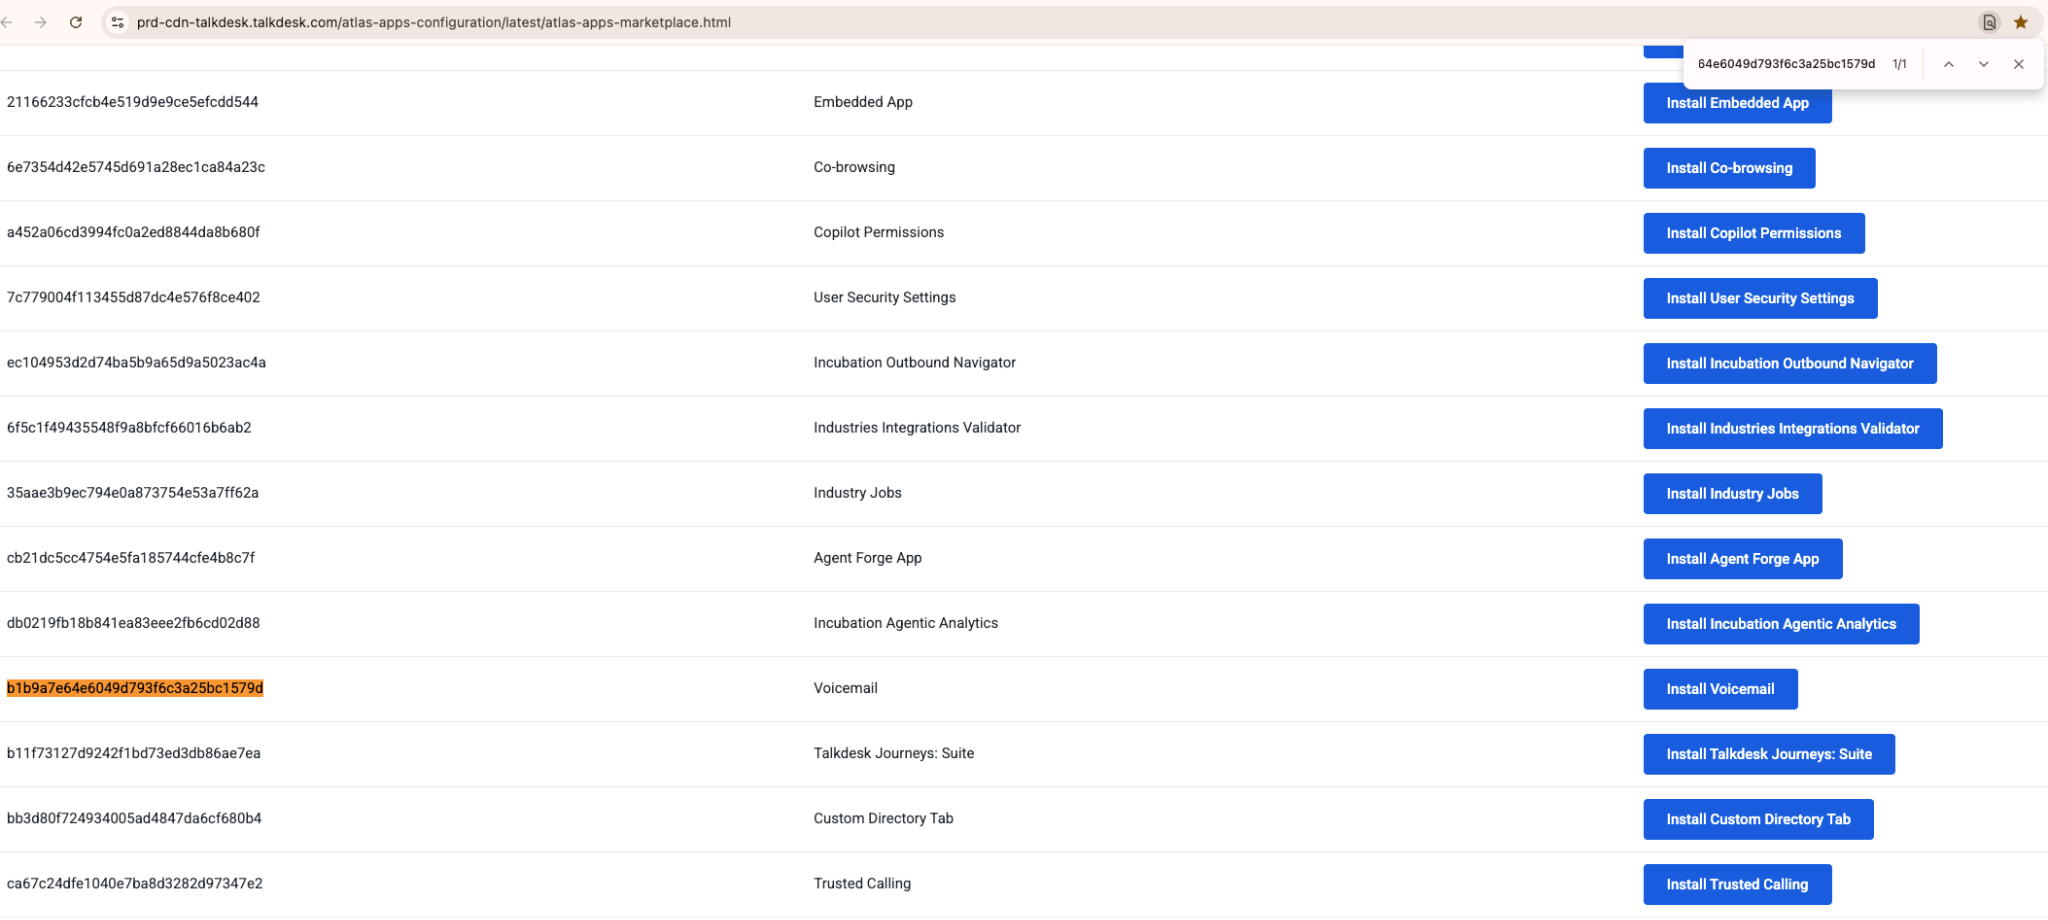Image resolution: width=2048 pixels, height=920 pixels.
Task: Select ID 6e7354d42e5745d691a28ec1ca84a23c
Action: click(x=136, y=167)
